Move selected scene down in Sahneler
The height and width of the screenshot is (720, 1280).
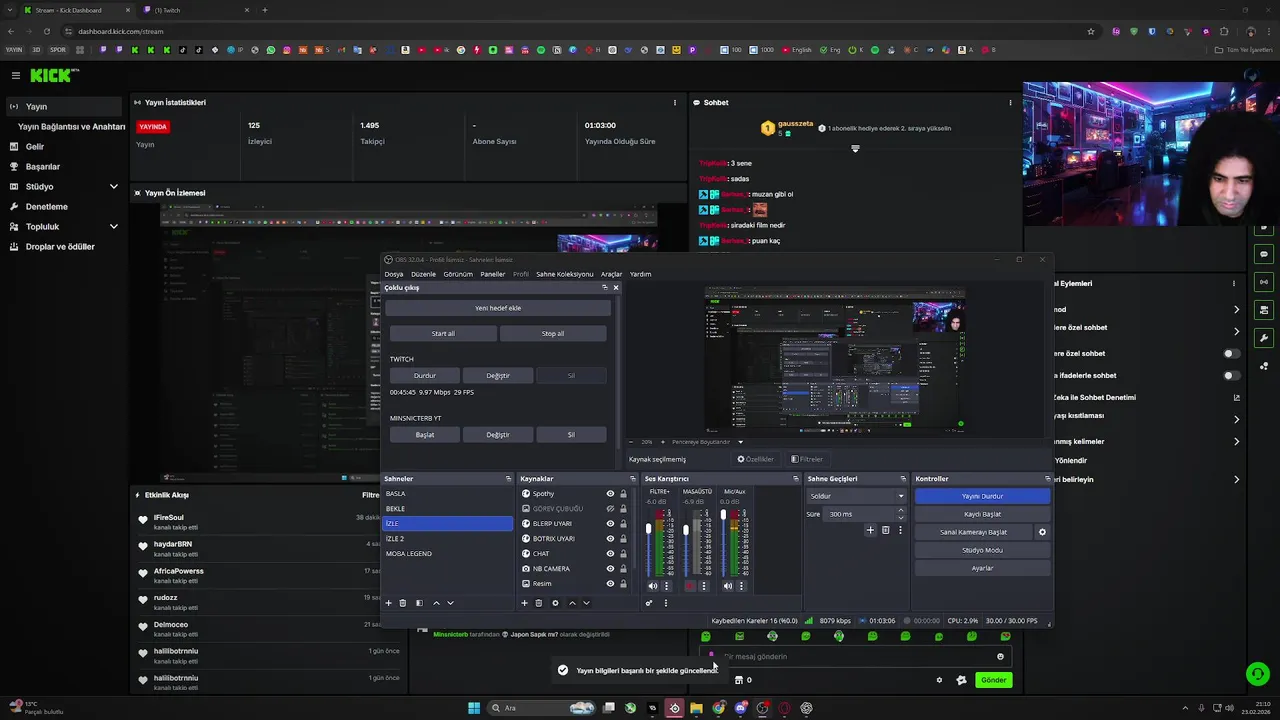[450, 603]
